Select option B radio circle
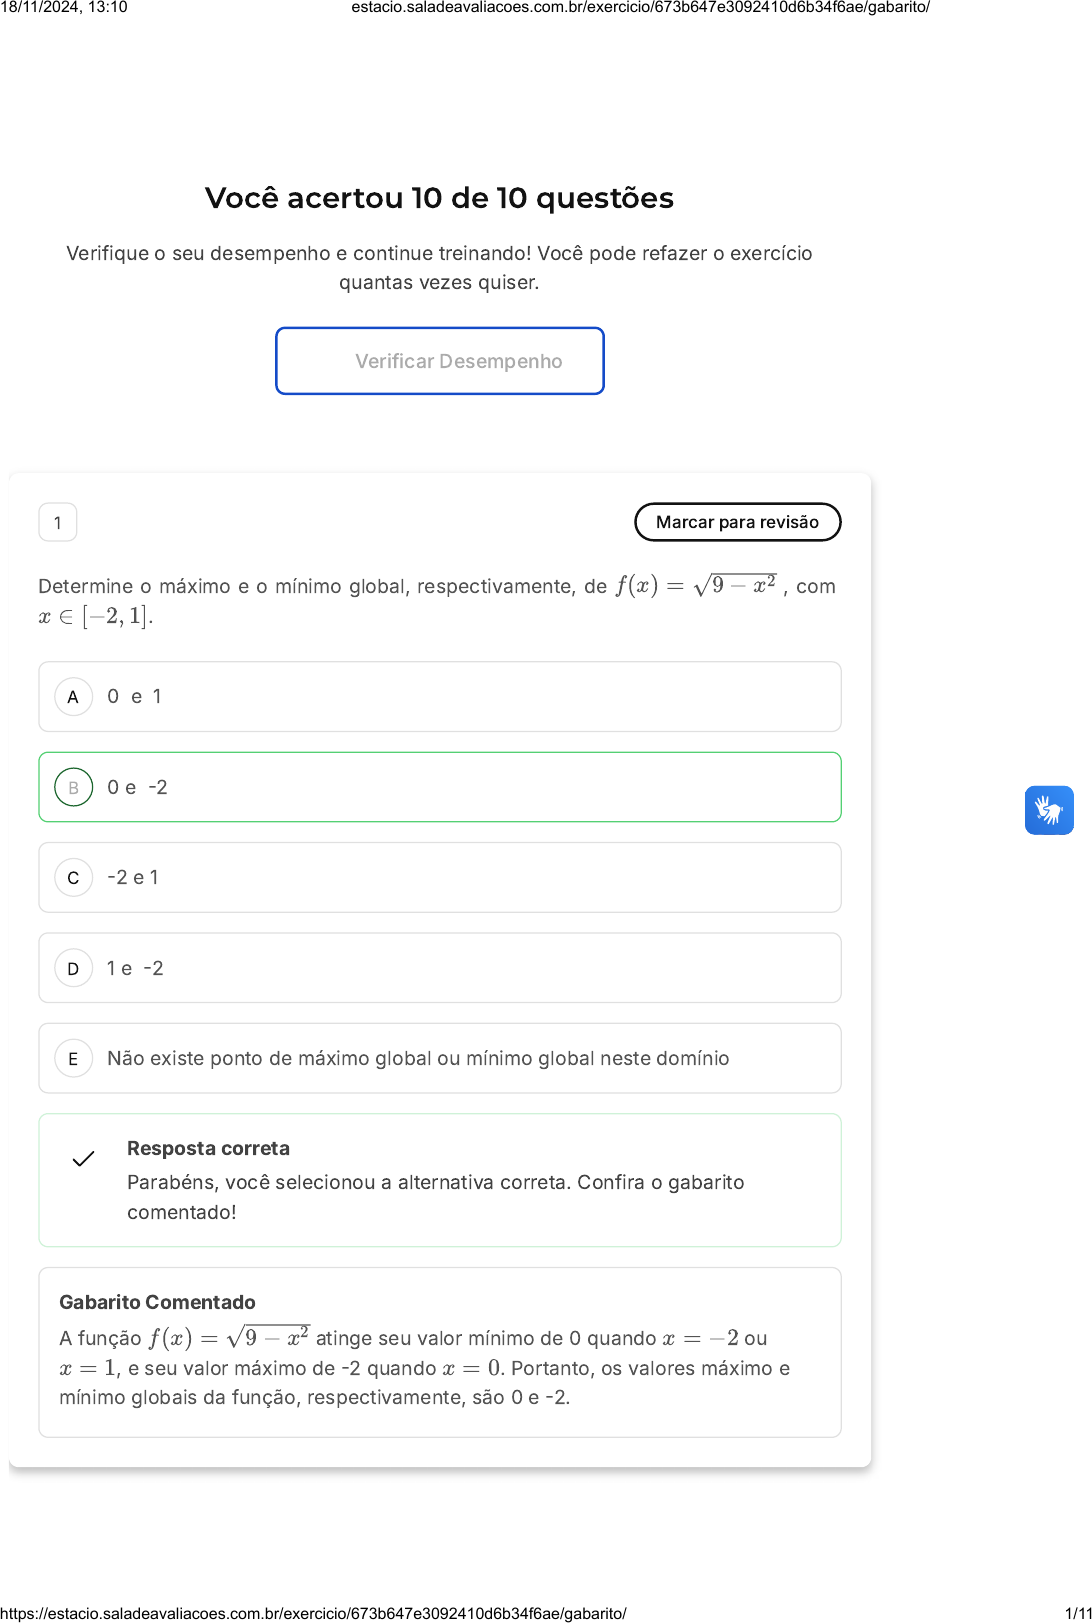 [73, 788]
